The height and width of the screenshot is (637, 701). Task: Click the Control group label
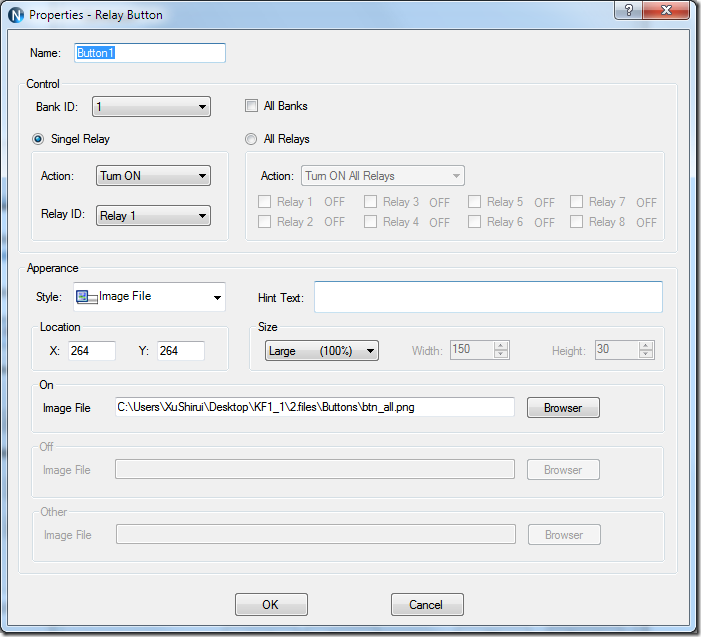pos(43,84)
